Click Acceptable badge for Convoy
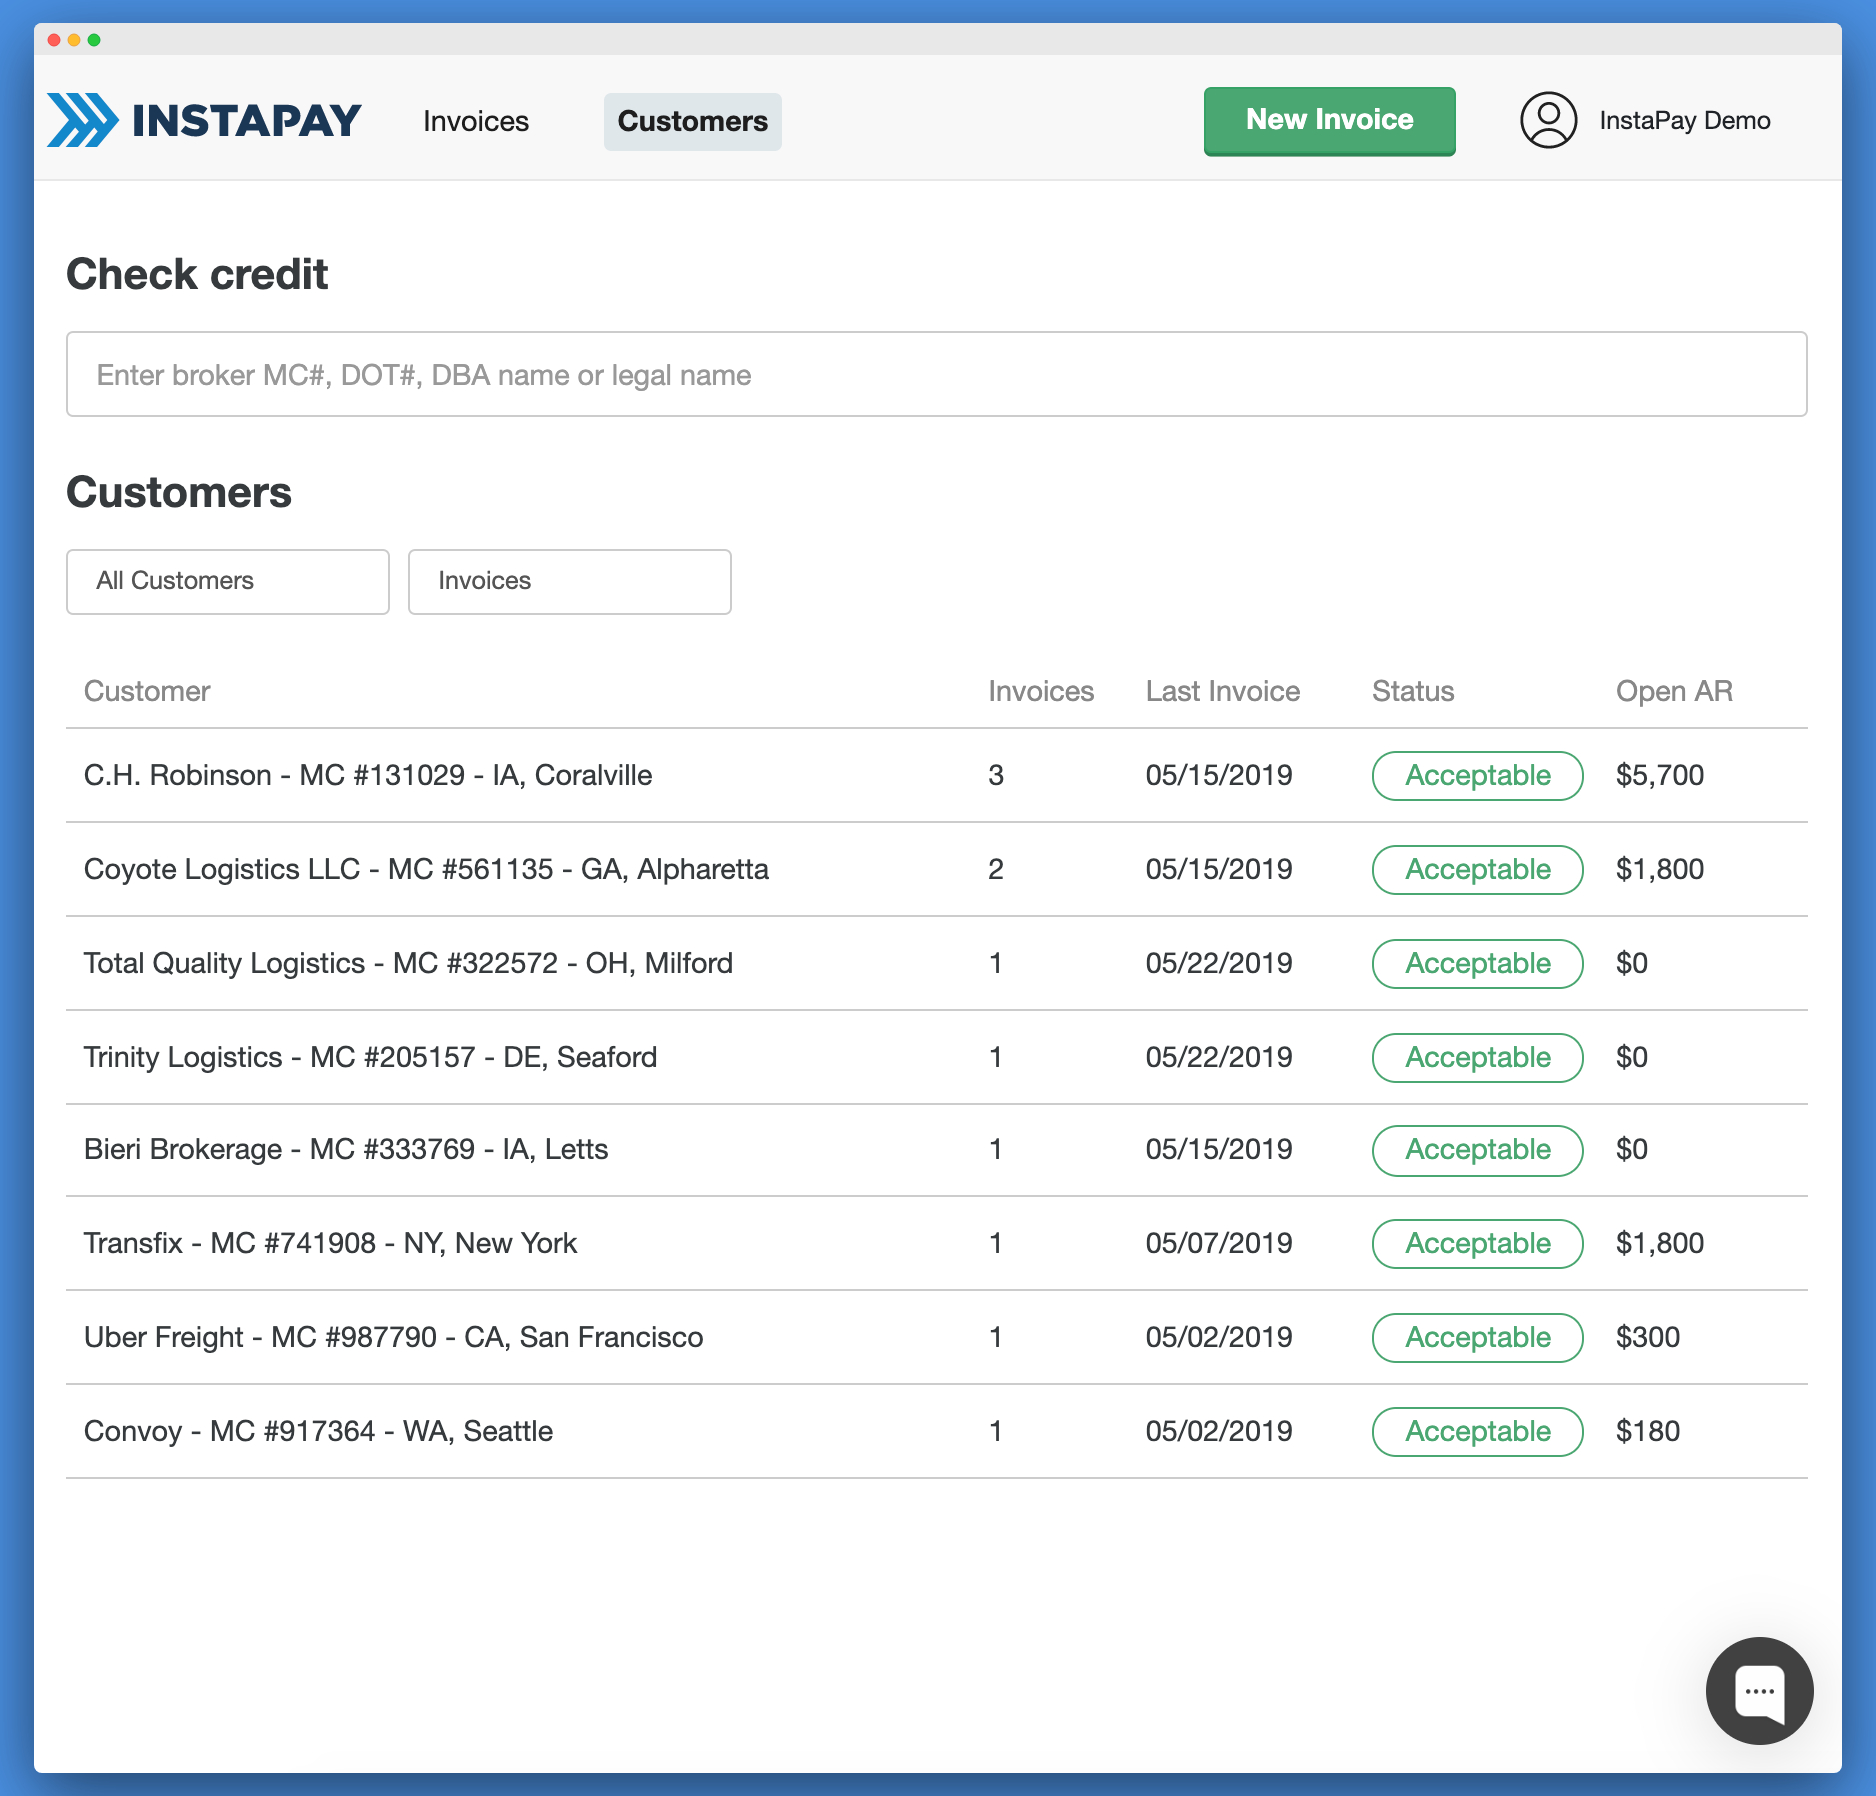The image size is (1876, 1796). pos(1477,1432)
